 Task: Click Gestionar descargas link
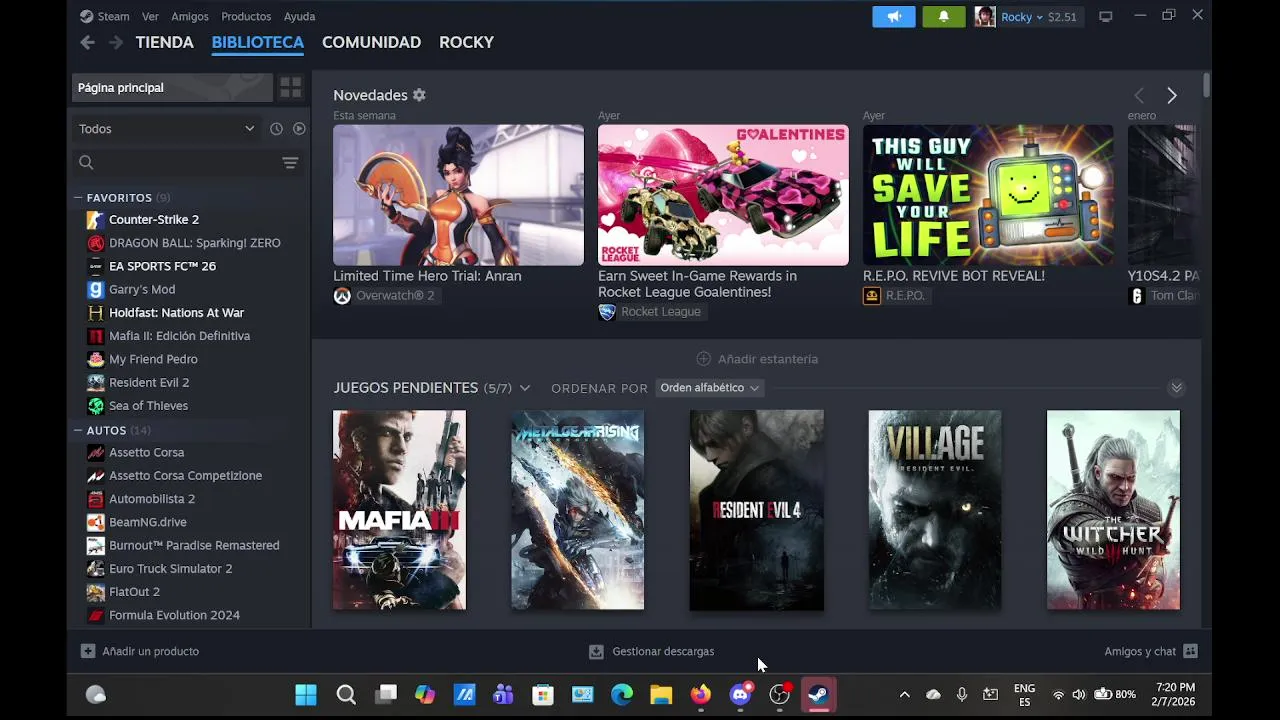pyautogui.click(x=663, y=652)
